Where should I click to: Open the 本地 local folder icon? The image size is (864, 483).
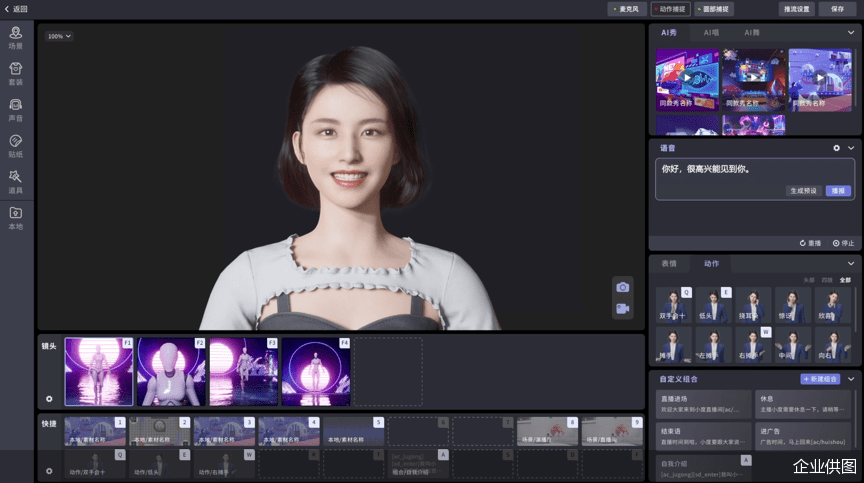(x=16, y=216)
